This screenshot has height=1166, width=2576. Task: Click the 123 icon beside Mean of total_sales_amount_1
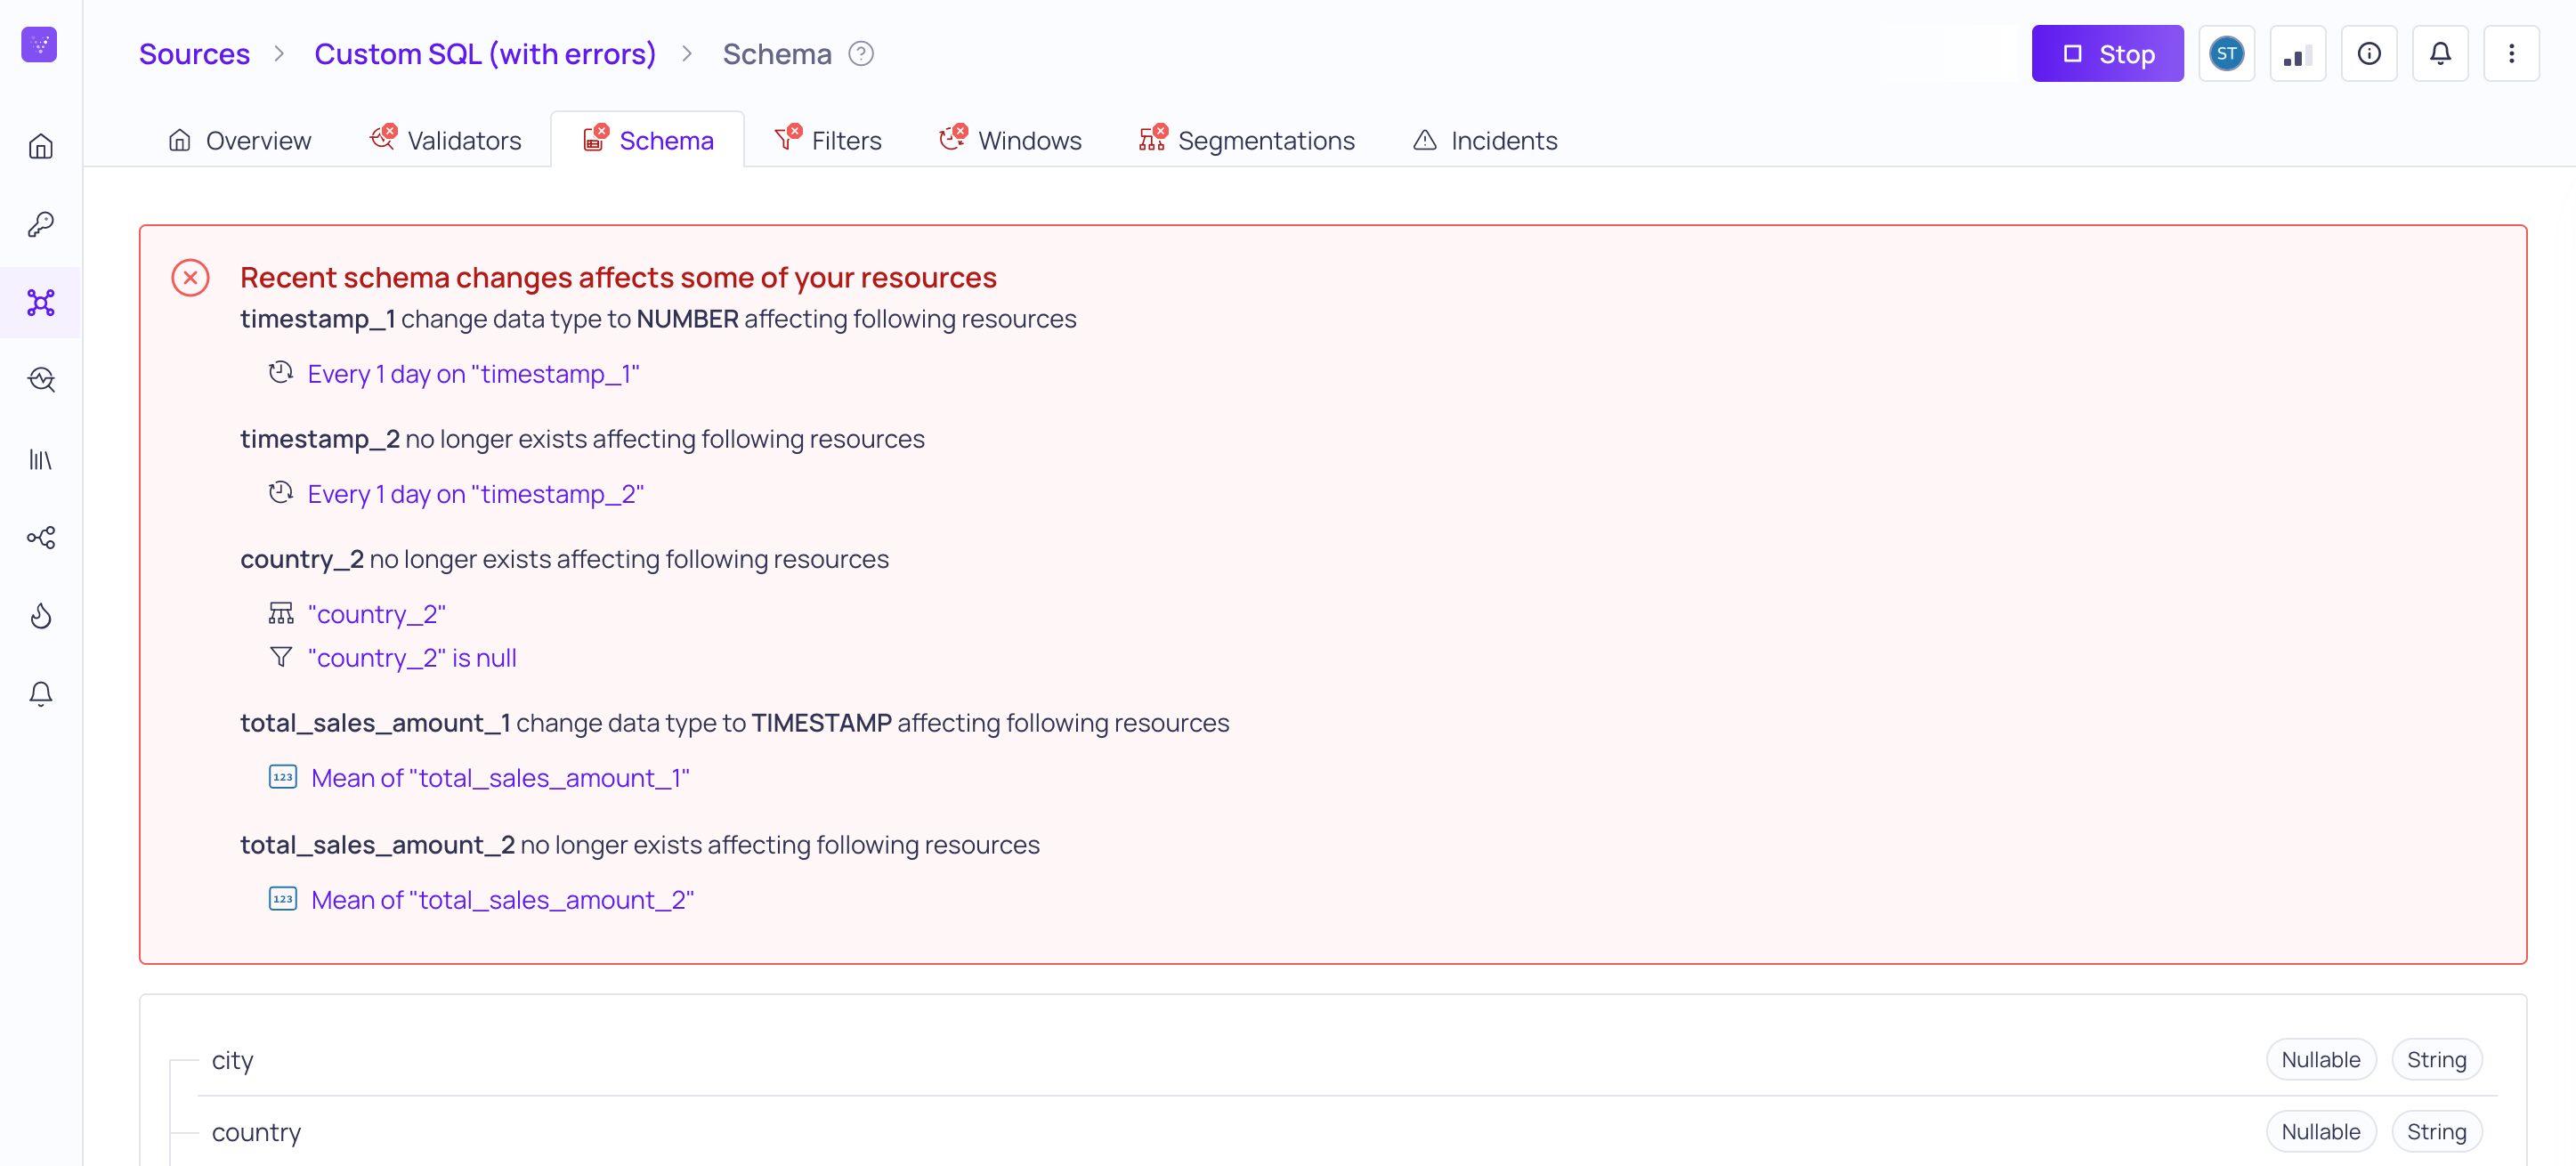(283, 776)
